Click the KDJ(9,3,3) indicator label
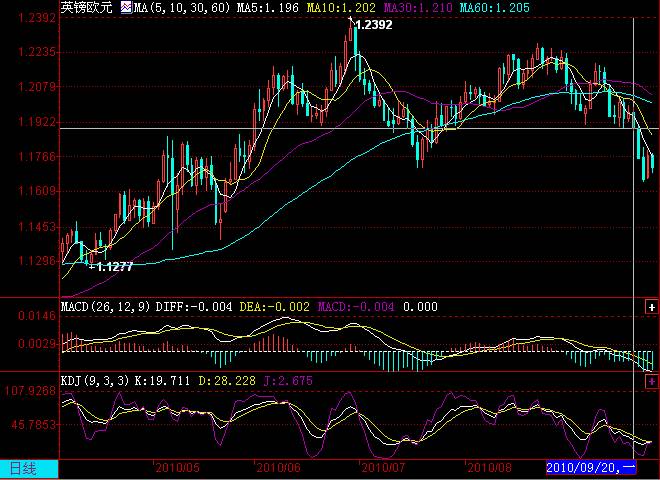The height and width of the screenshot is (480, 660). pos(95,381)
